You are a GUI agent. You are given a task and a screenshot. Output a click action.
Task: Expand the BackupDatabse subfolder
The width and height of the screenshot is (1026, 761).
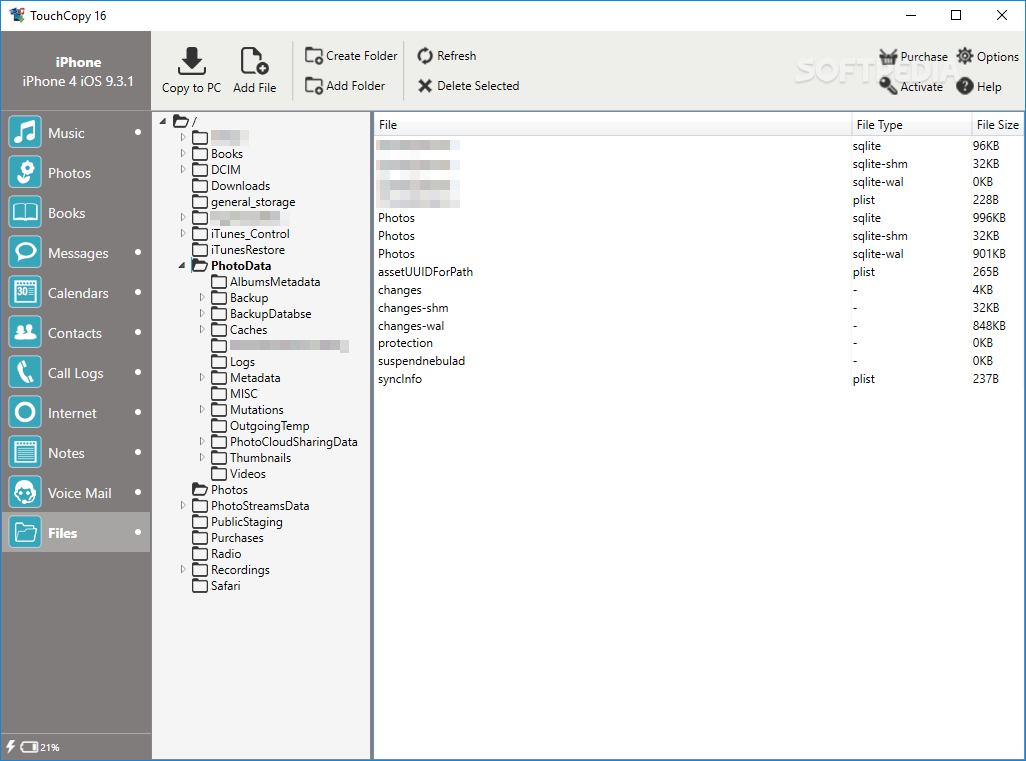pos(202,313)
